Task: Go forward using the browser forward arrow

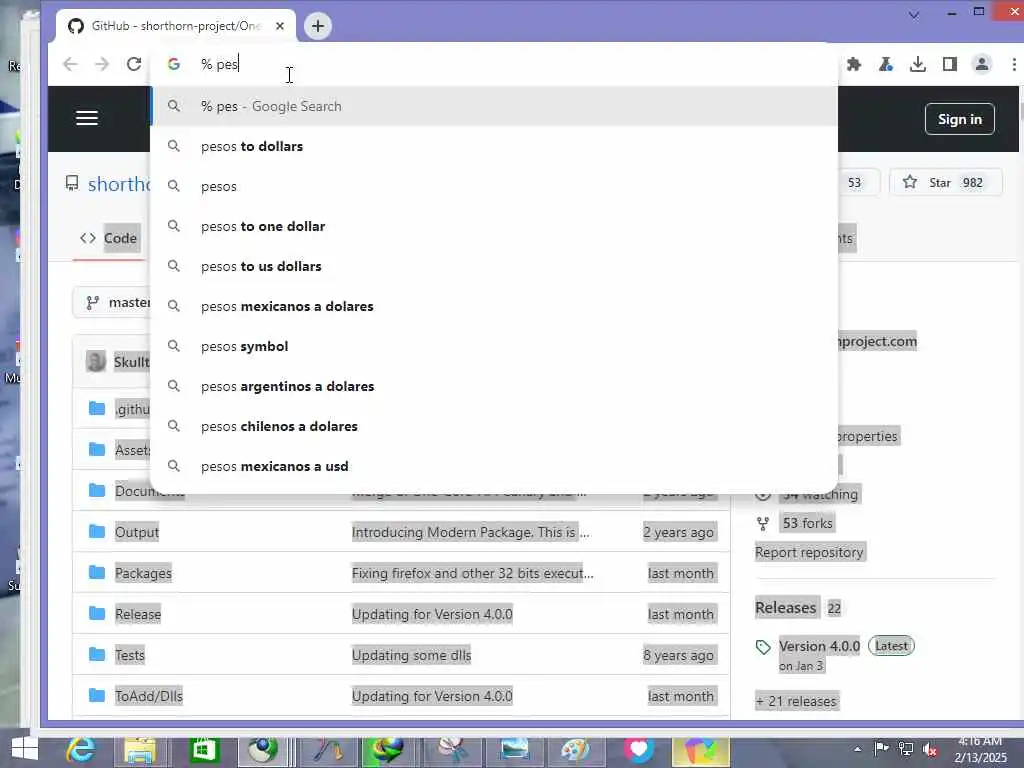Action: point(102,64)
